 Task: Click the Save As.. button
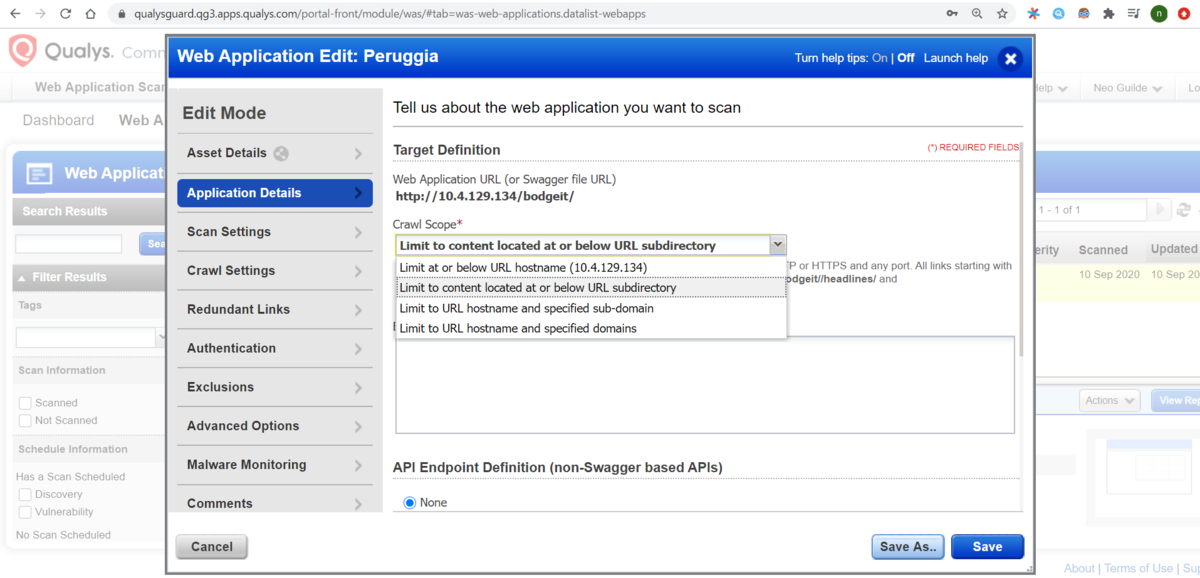[908, 547]
